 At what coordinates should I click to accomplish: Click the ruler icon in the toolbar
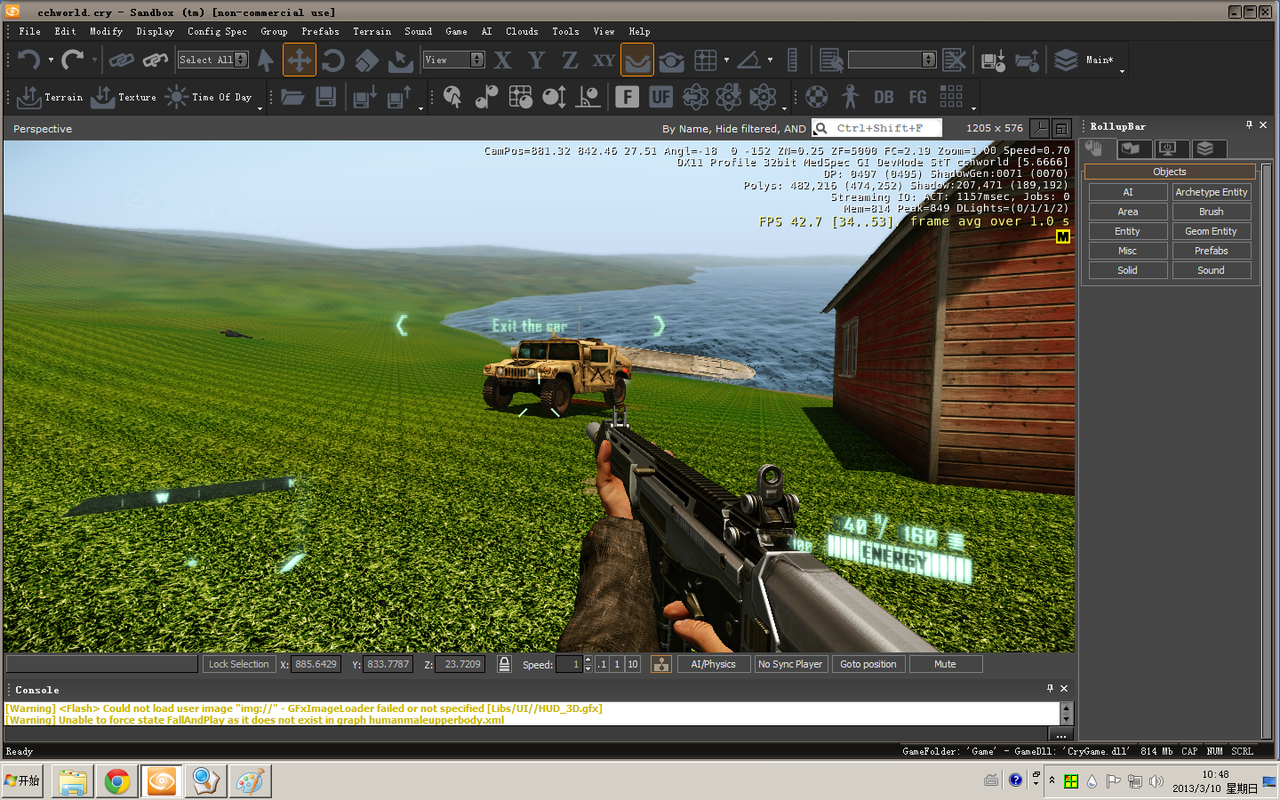pyautogui.click(x=793, y=60)
